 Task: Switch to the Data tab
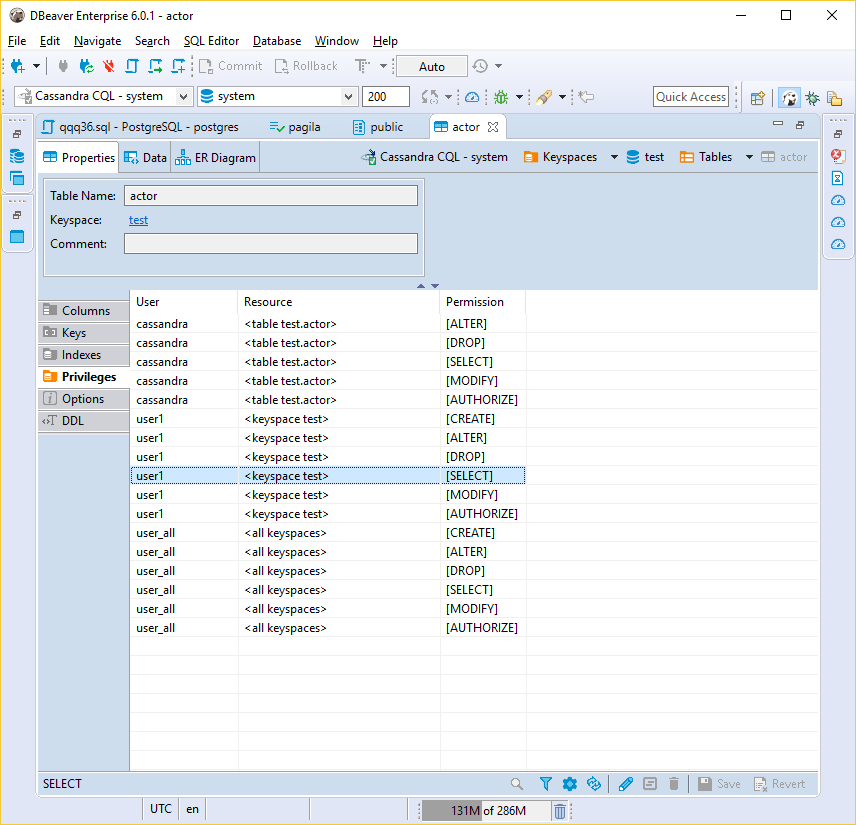coord(145,158)
